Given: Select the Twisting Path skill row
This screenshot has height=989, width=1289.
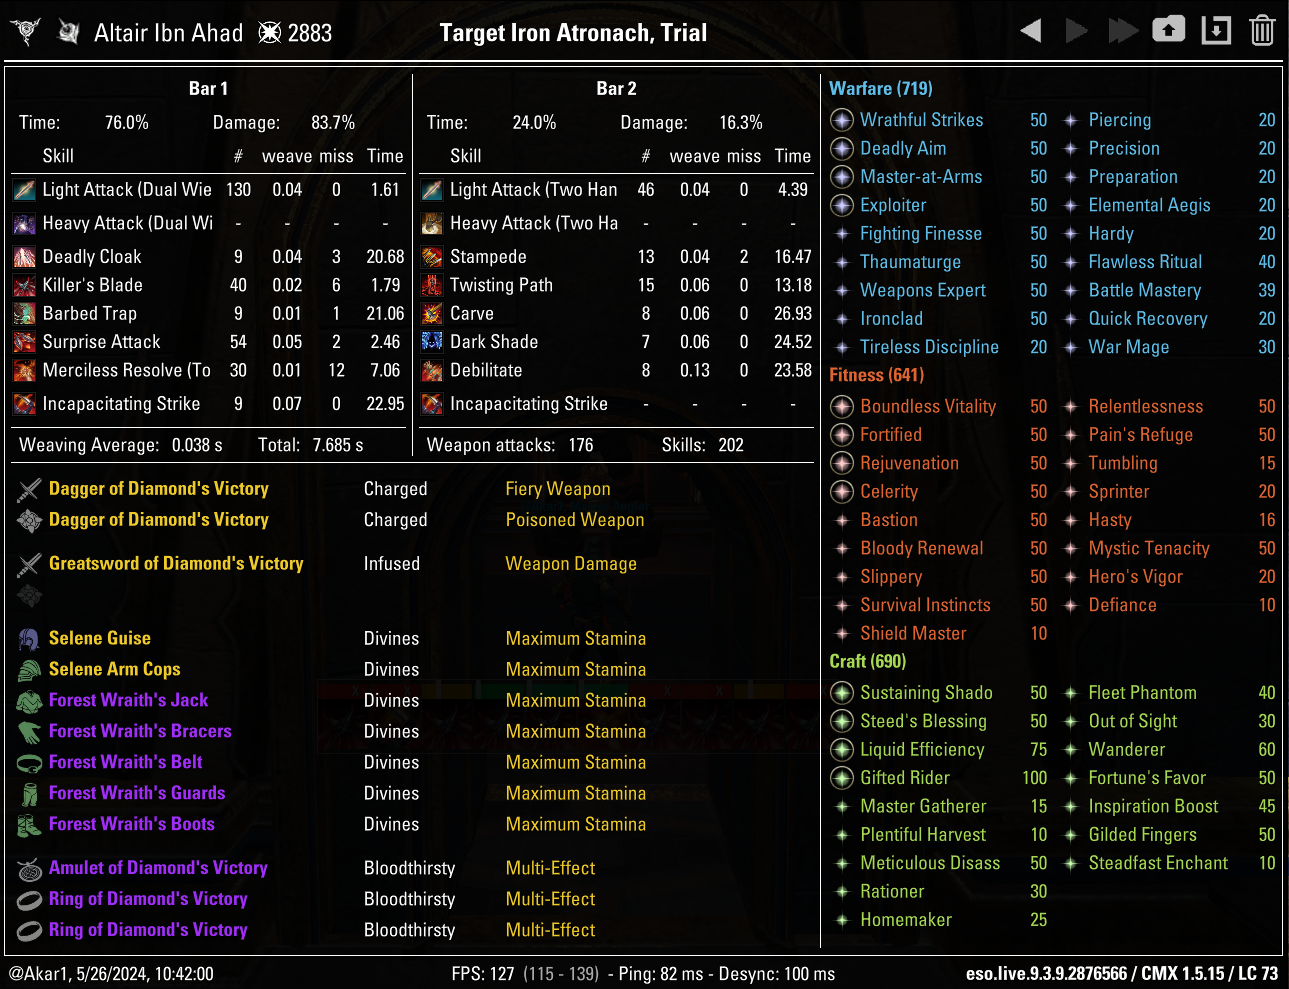Looking at the screenshot, I should click(x=501, y=285).
